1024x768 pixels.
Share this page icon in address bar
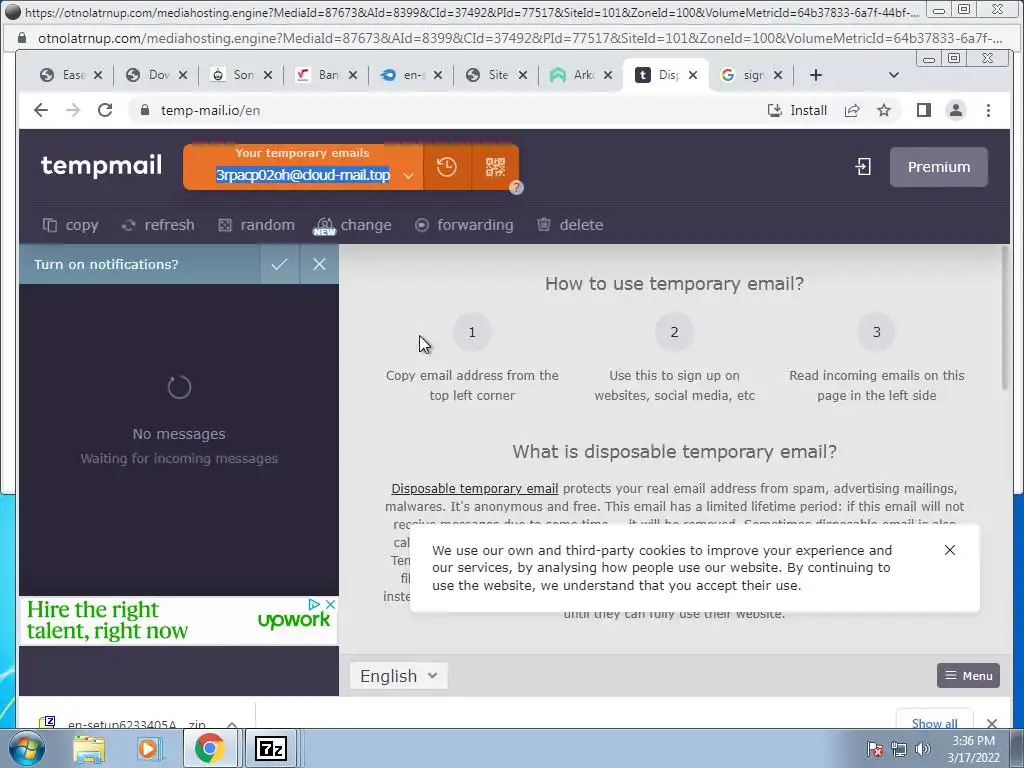pyautogui.click(x=852, y=110)
